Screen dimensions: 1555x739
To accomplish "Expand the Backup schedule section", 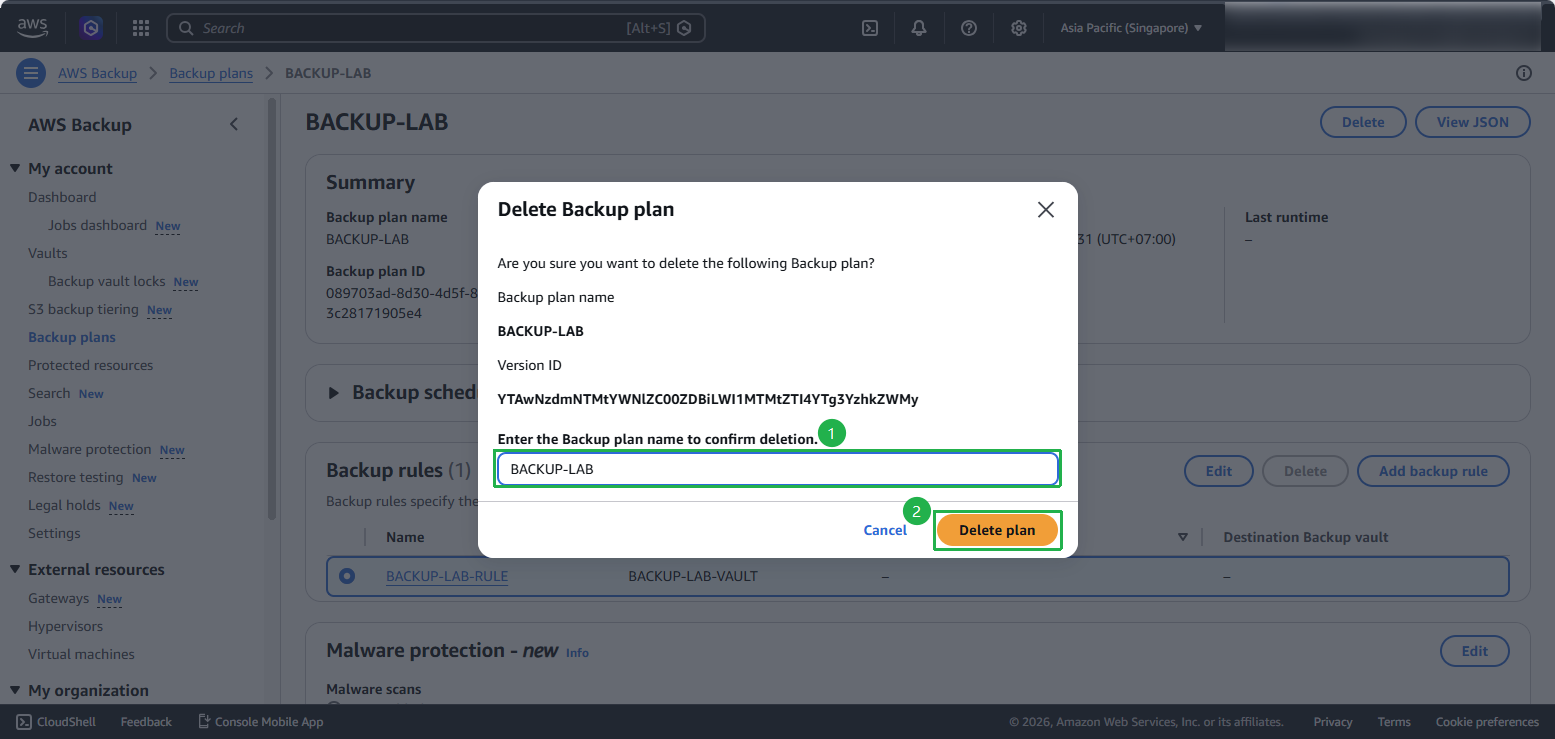I will click(334, 393).
